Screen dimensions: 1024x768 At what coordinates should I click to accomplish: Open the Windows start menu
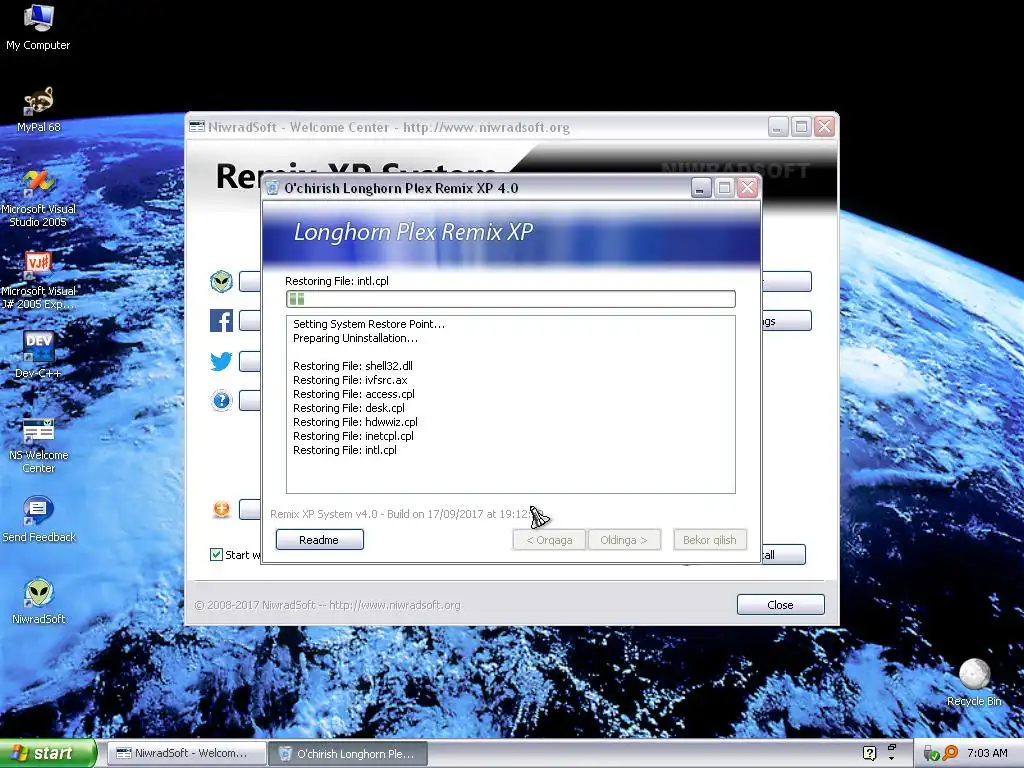click(x=48, y=753)
